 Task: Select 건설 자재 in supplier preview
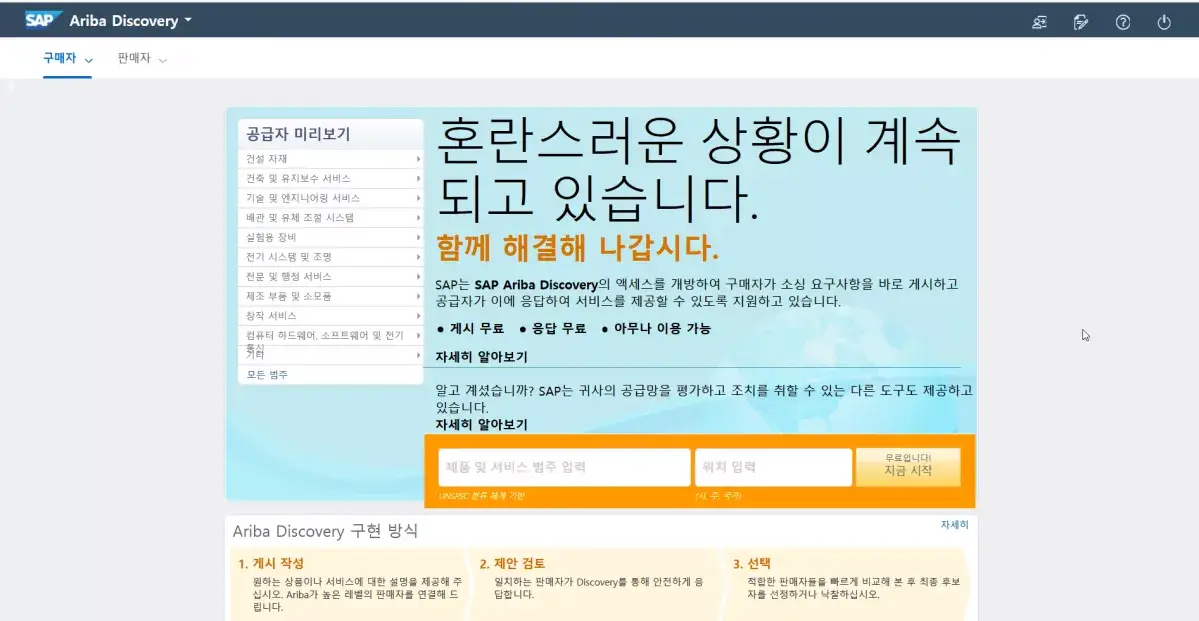coord(266,158)
